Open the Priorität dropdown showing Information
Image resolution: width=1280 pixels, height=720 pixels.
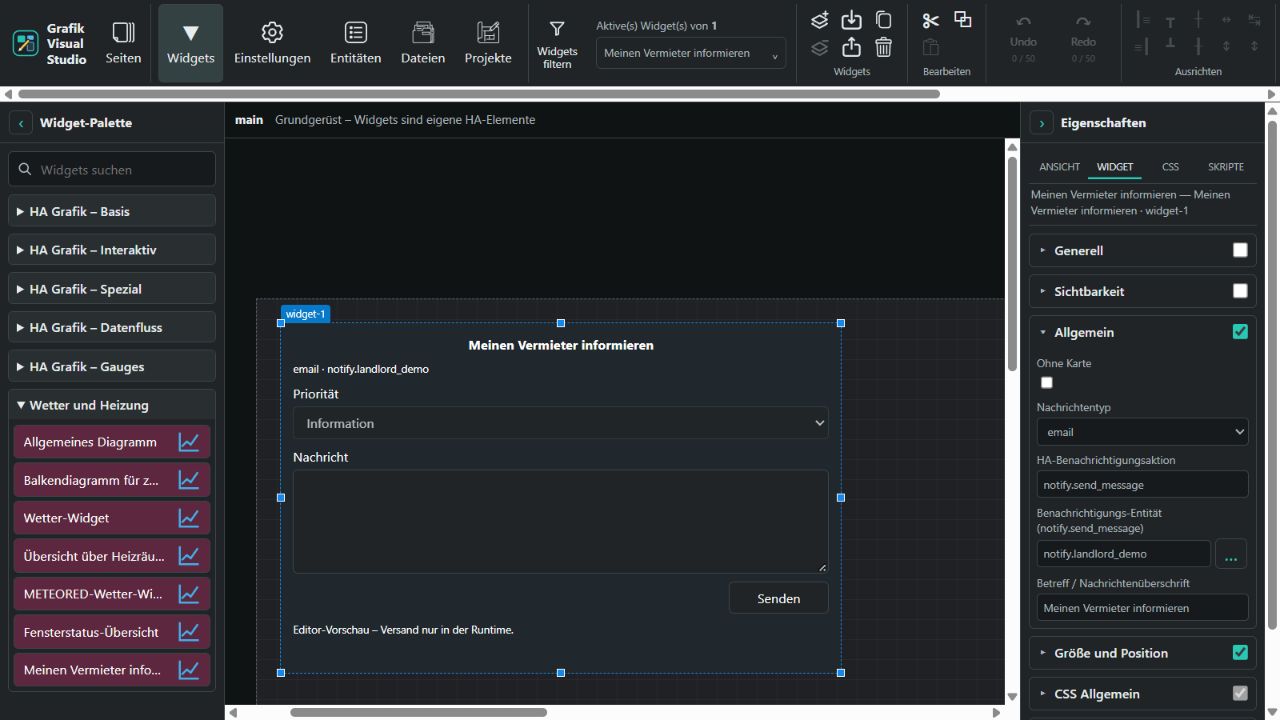tap(561, 423)
